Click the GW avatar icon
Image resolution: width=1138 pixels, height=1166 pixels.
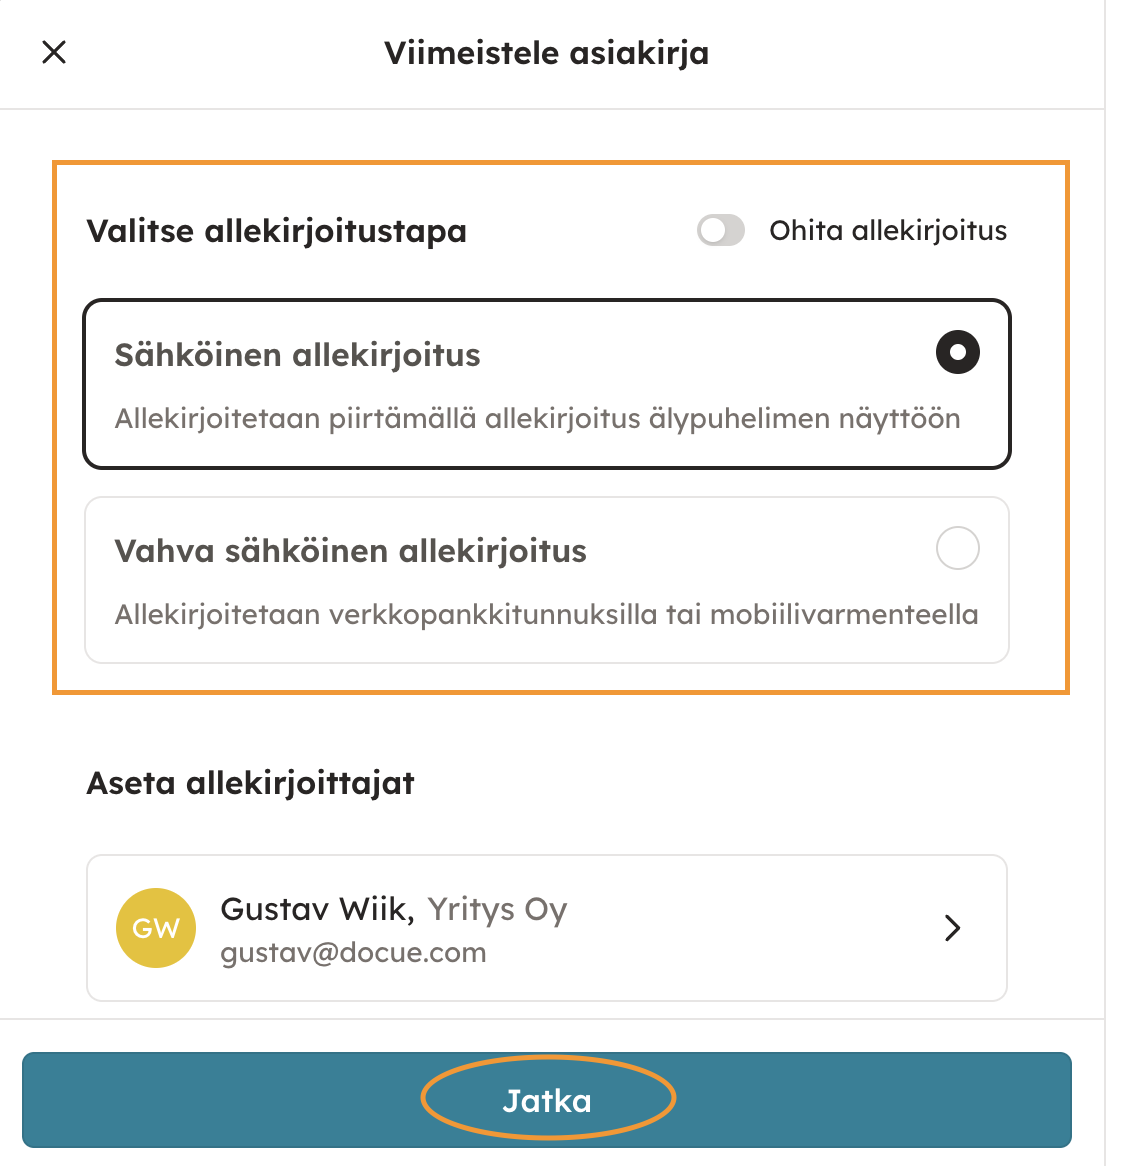(156, 928)
